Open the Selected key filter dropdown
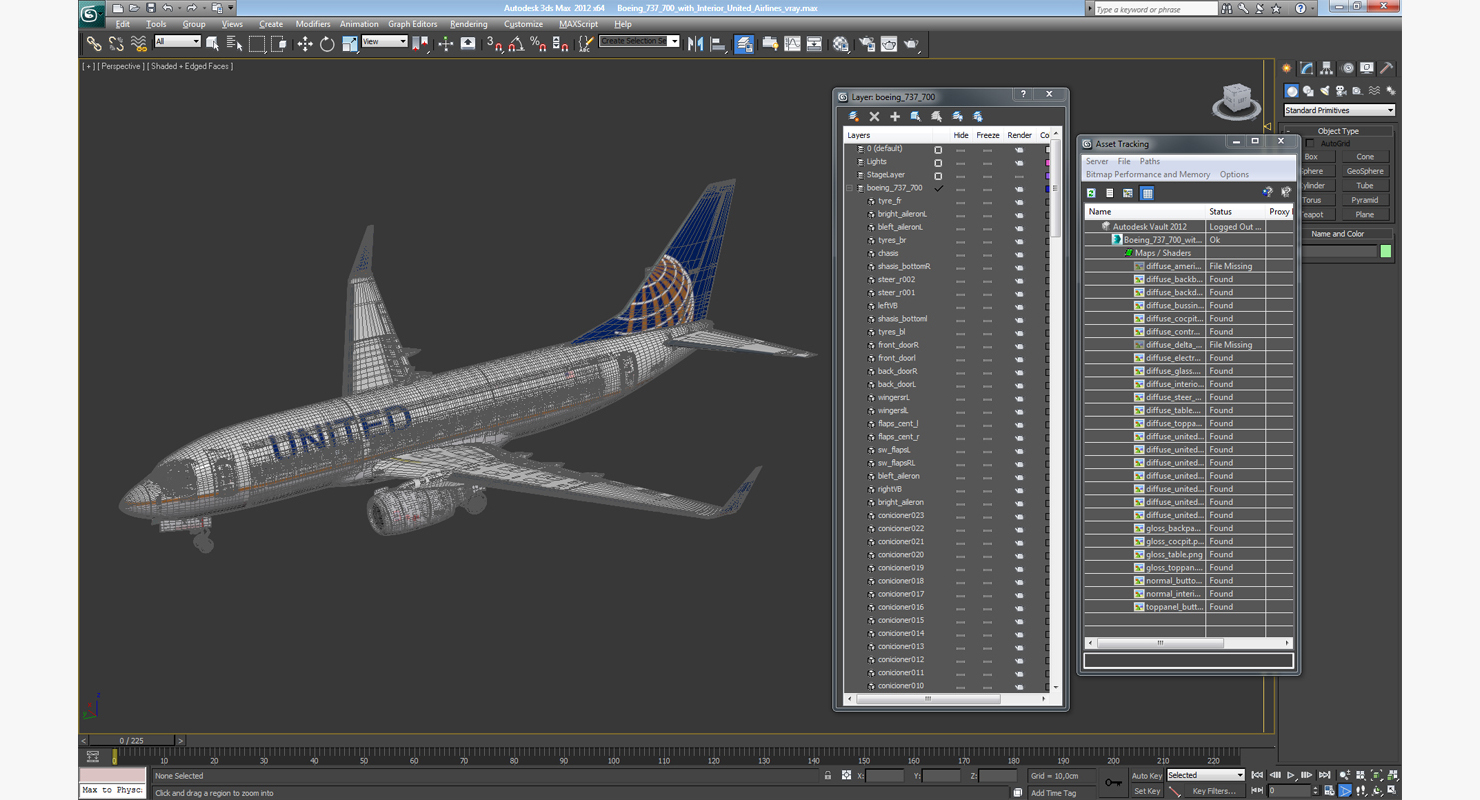This screenshot has height=800, width=1480. coord(1205,775)
